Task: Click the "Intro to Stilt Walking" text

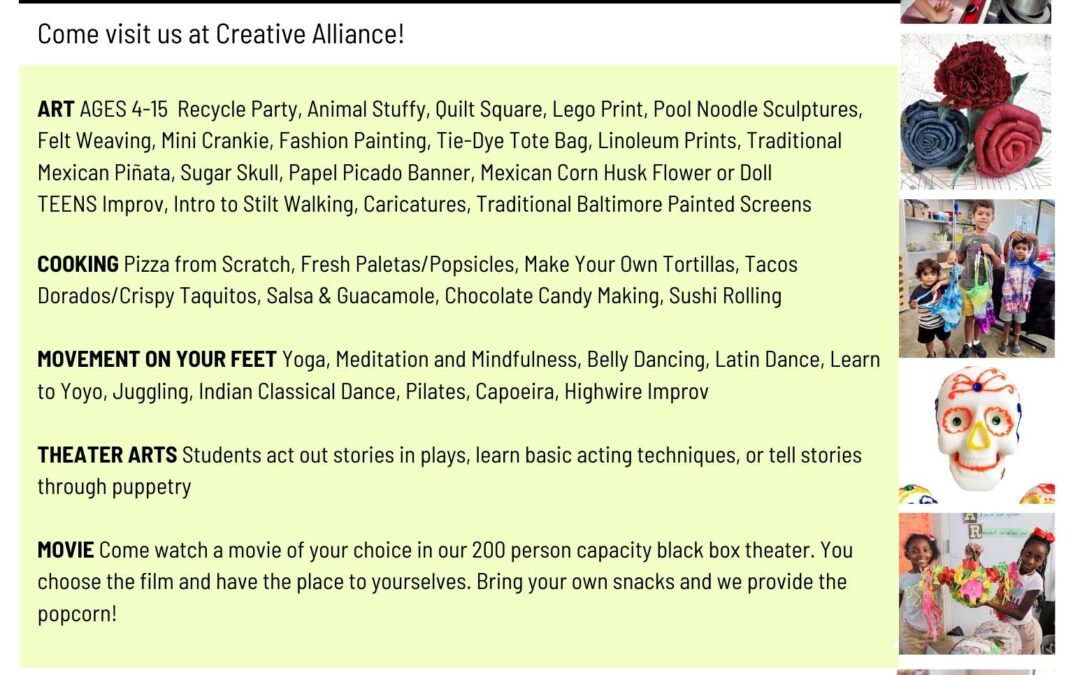Action: click(x=263, y=204)
